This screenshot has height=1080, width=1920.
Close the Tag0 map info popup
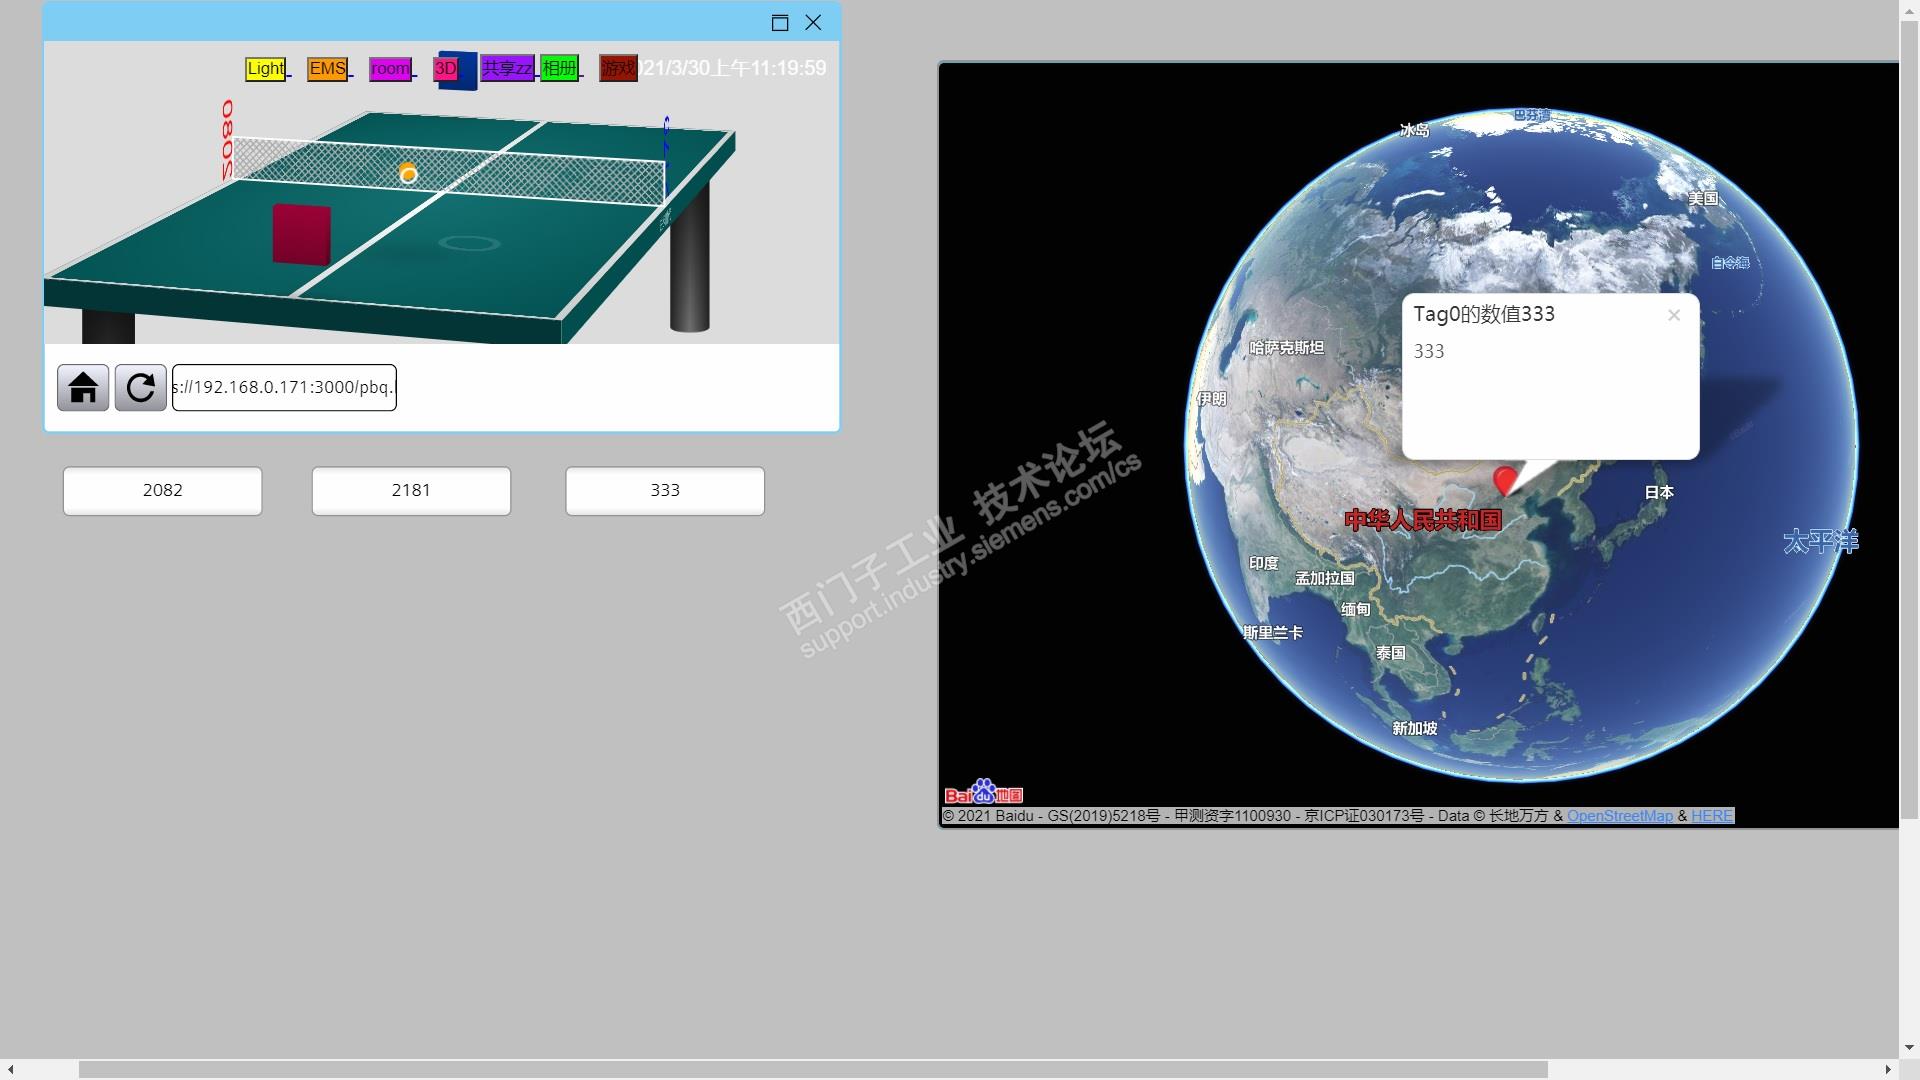pyautogui.click(x=1673, y=316)
